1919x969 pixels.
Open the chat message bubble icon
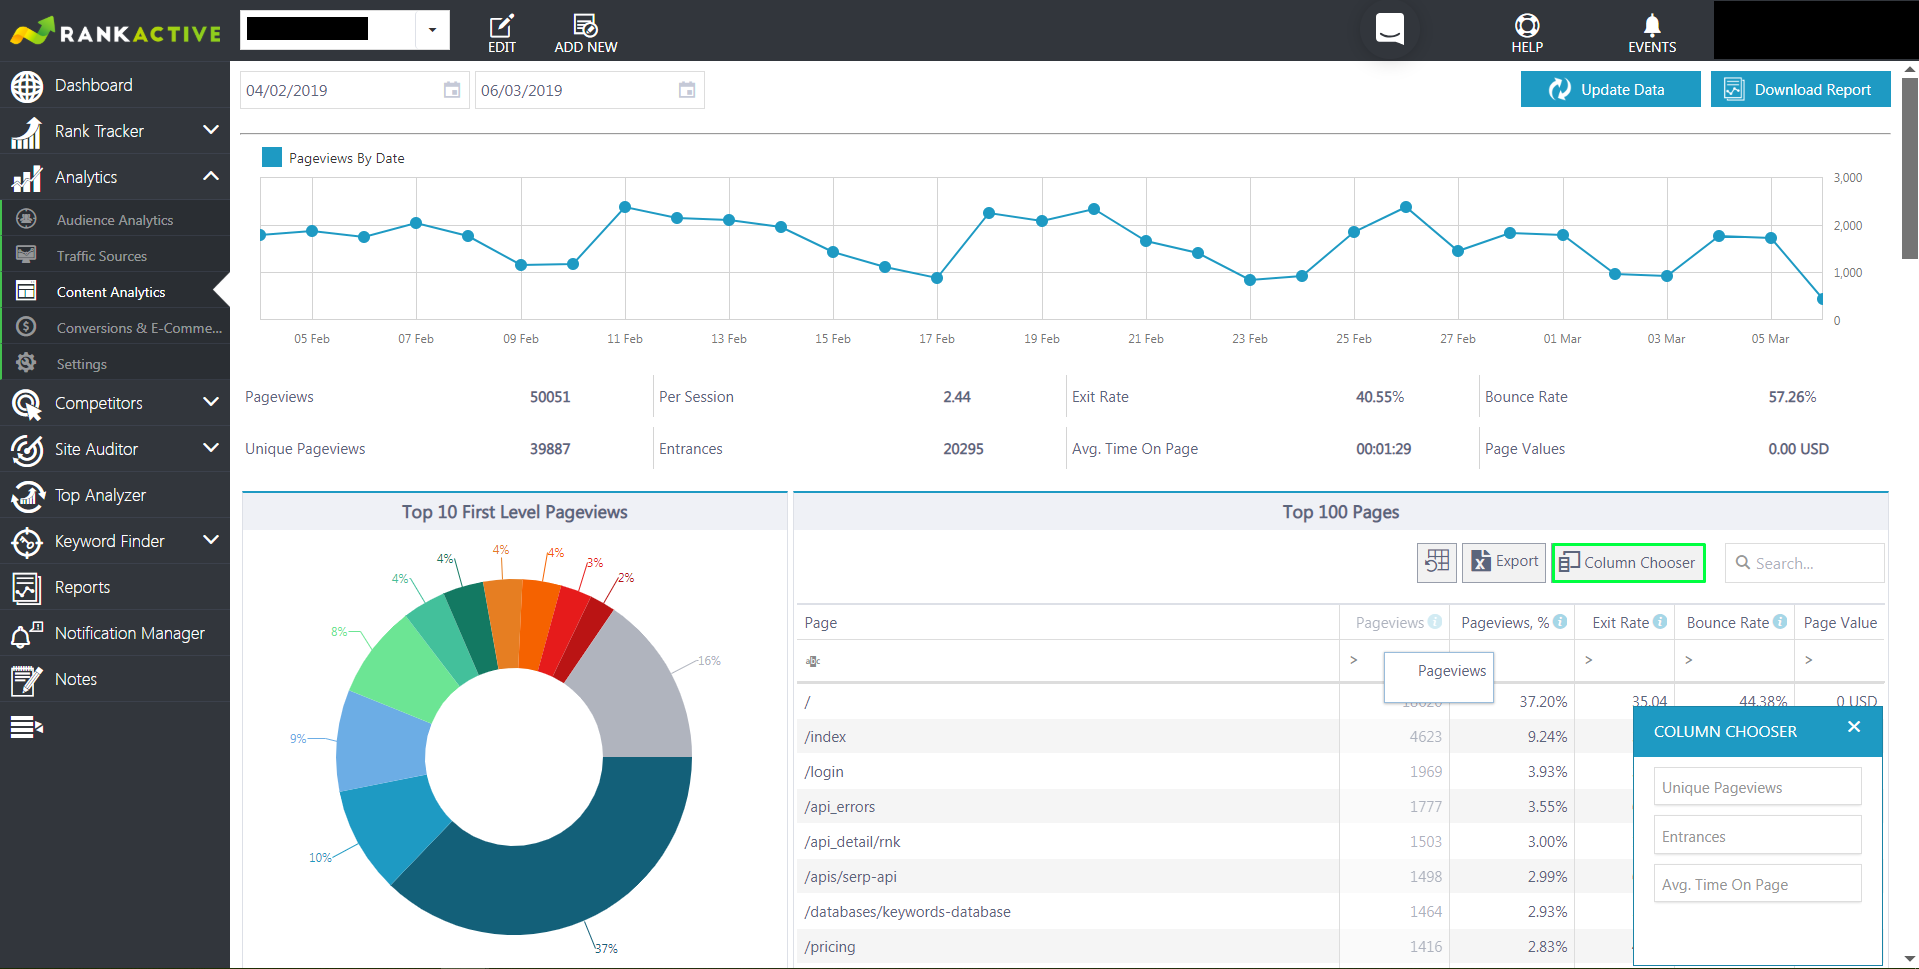coord(1390,28)
